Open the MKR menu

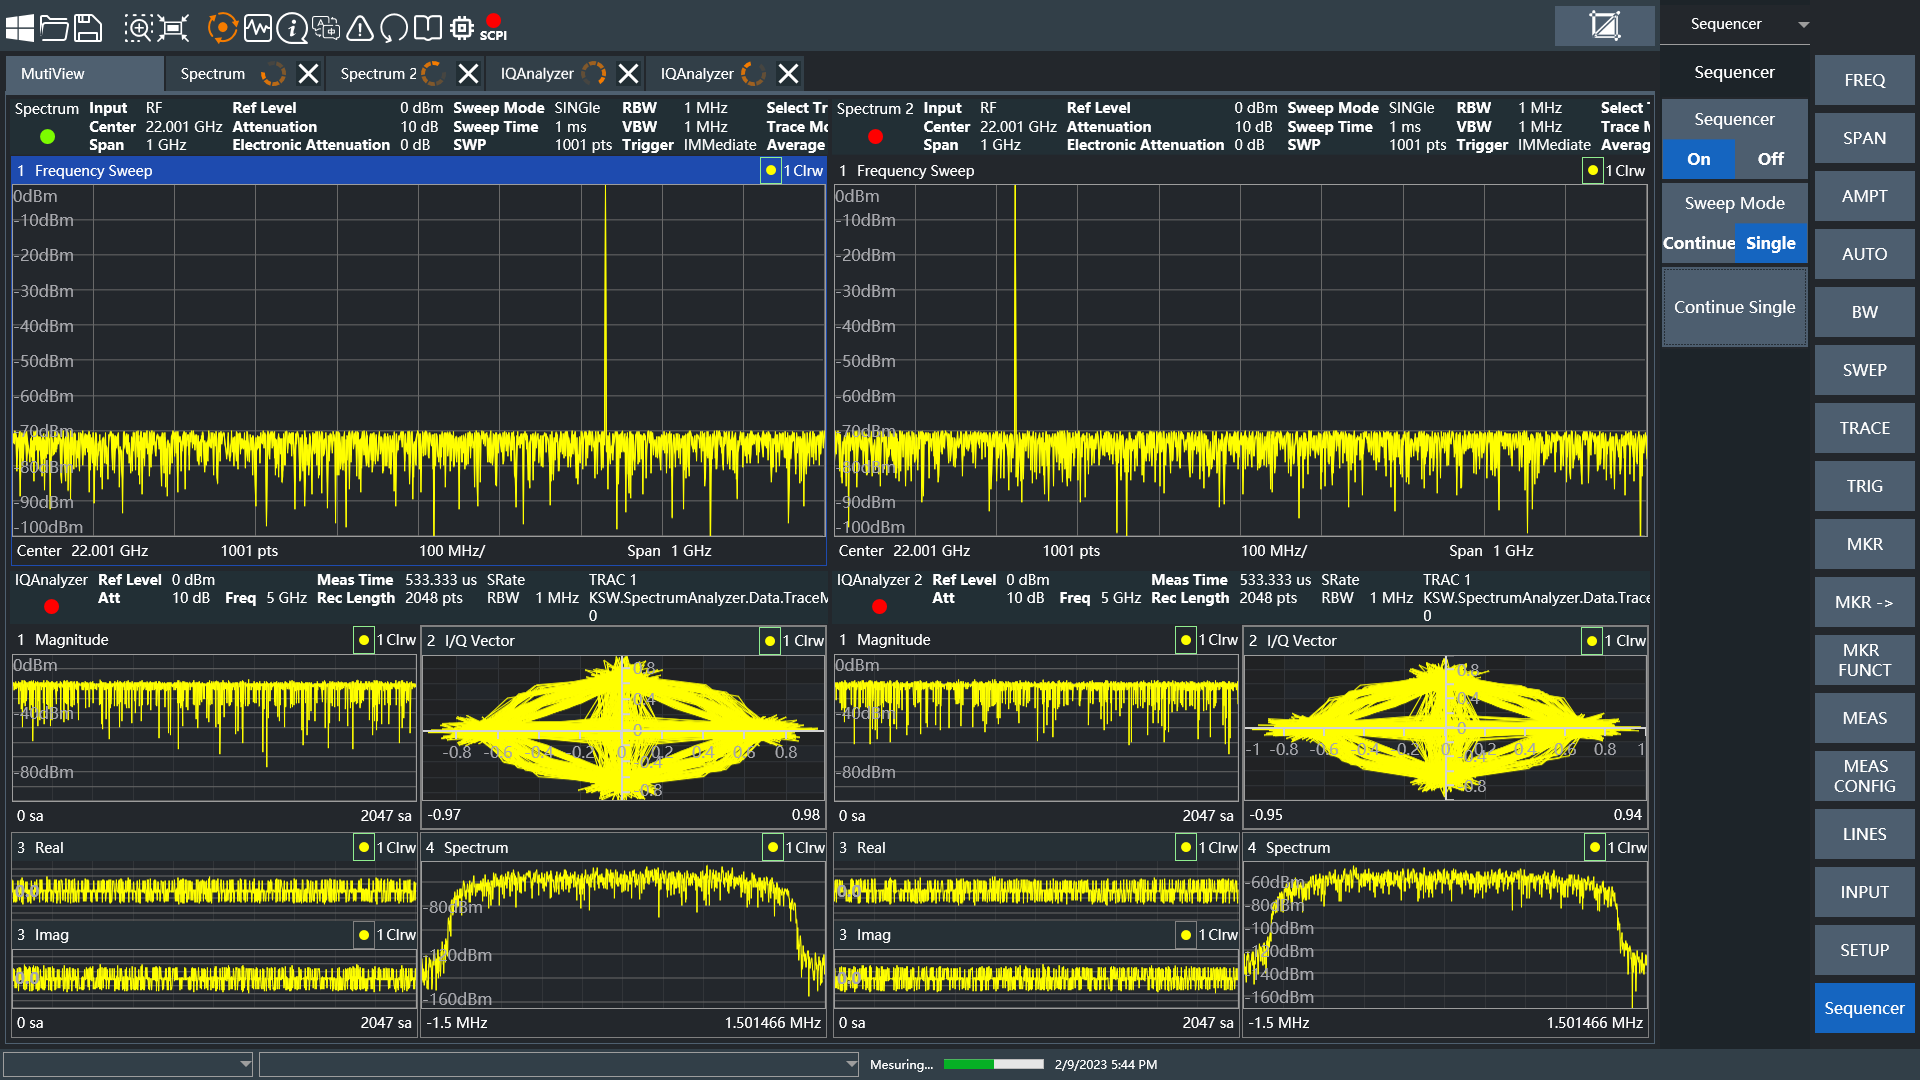pos(1864,544)
